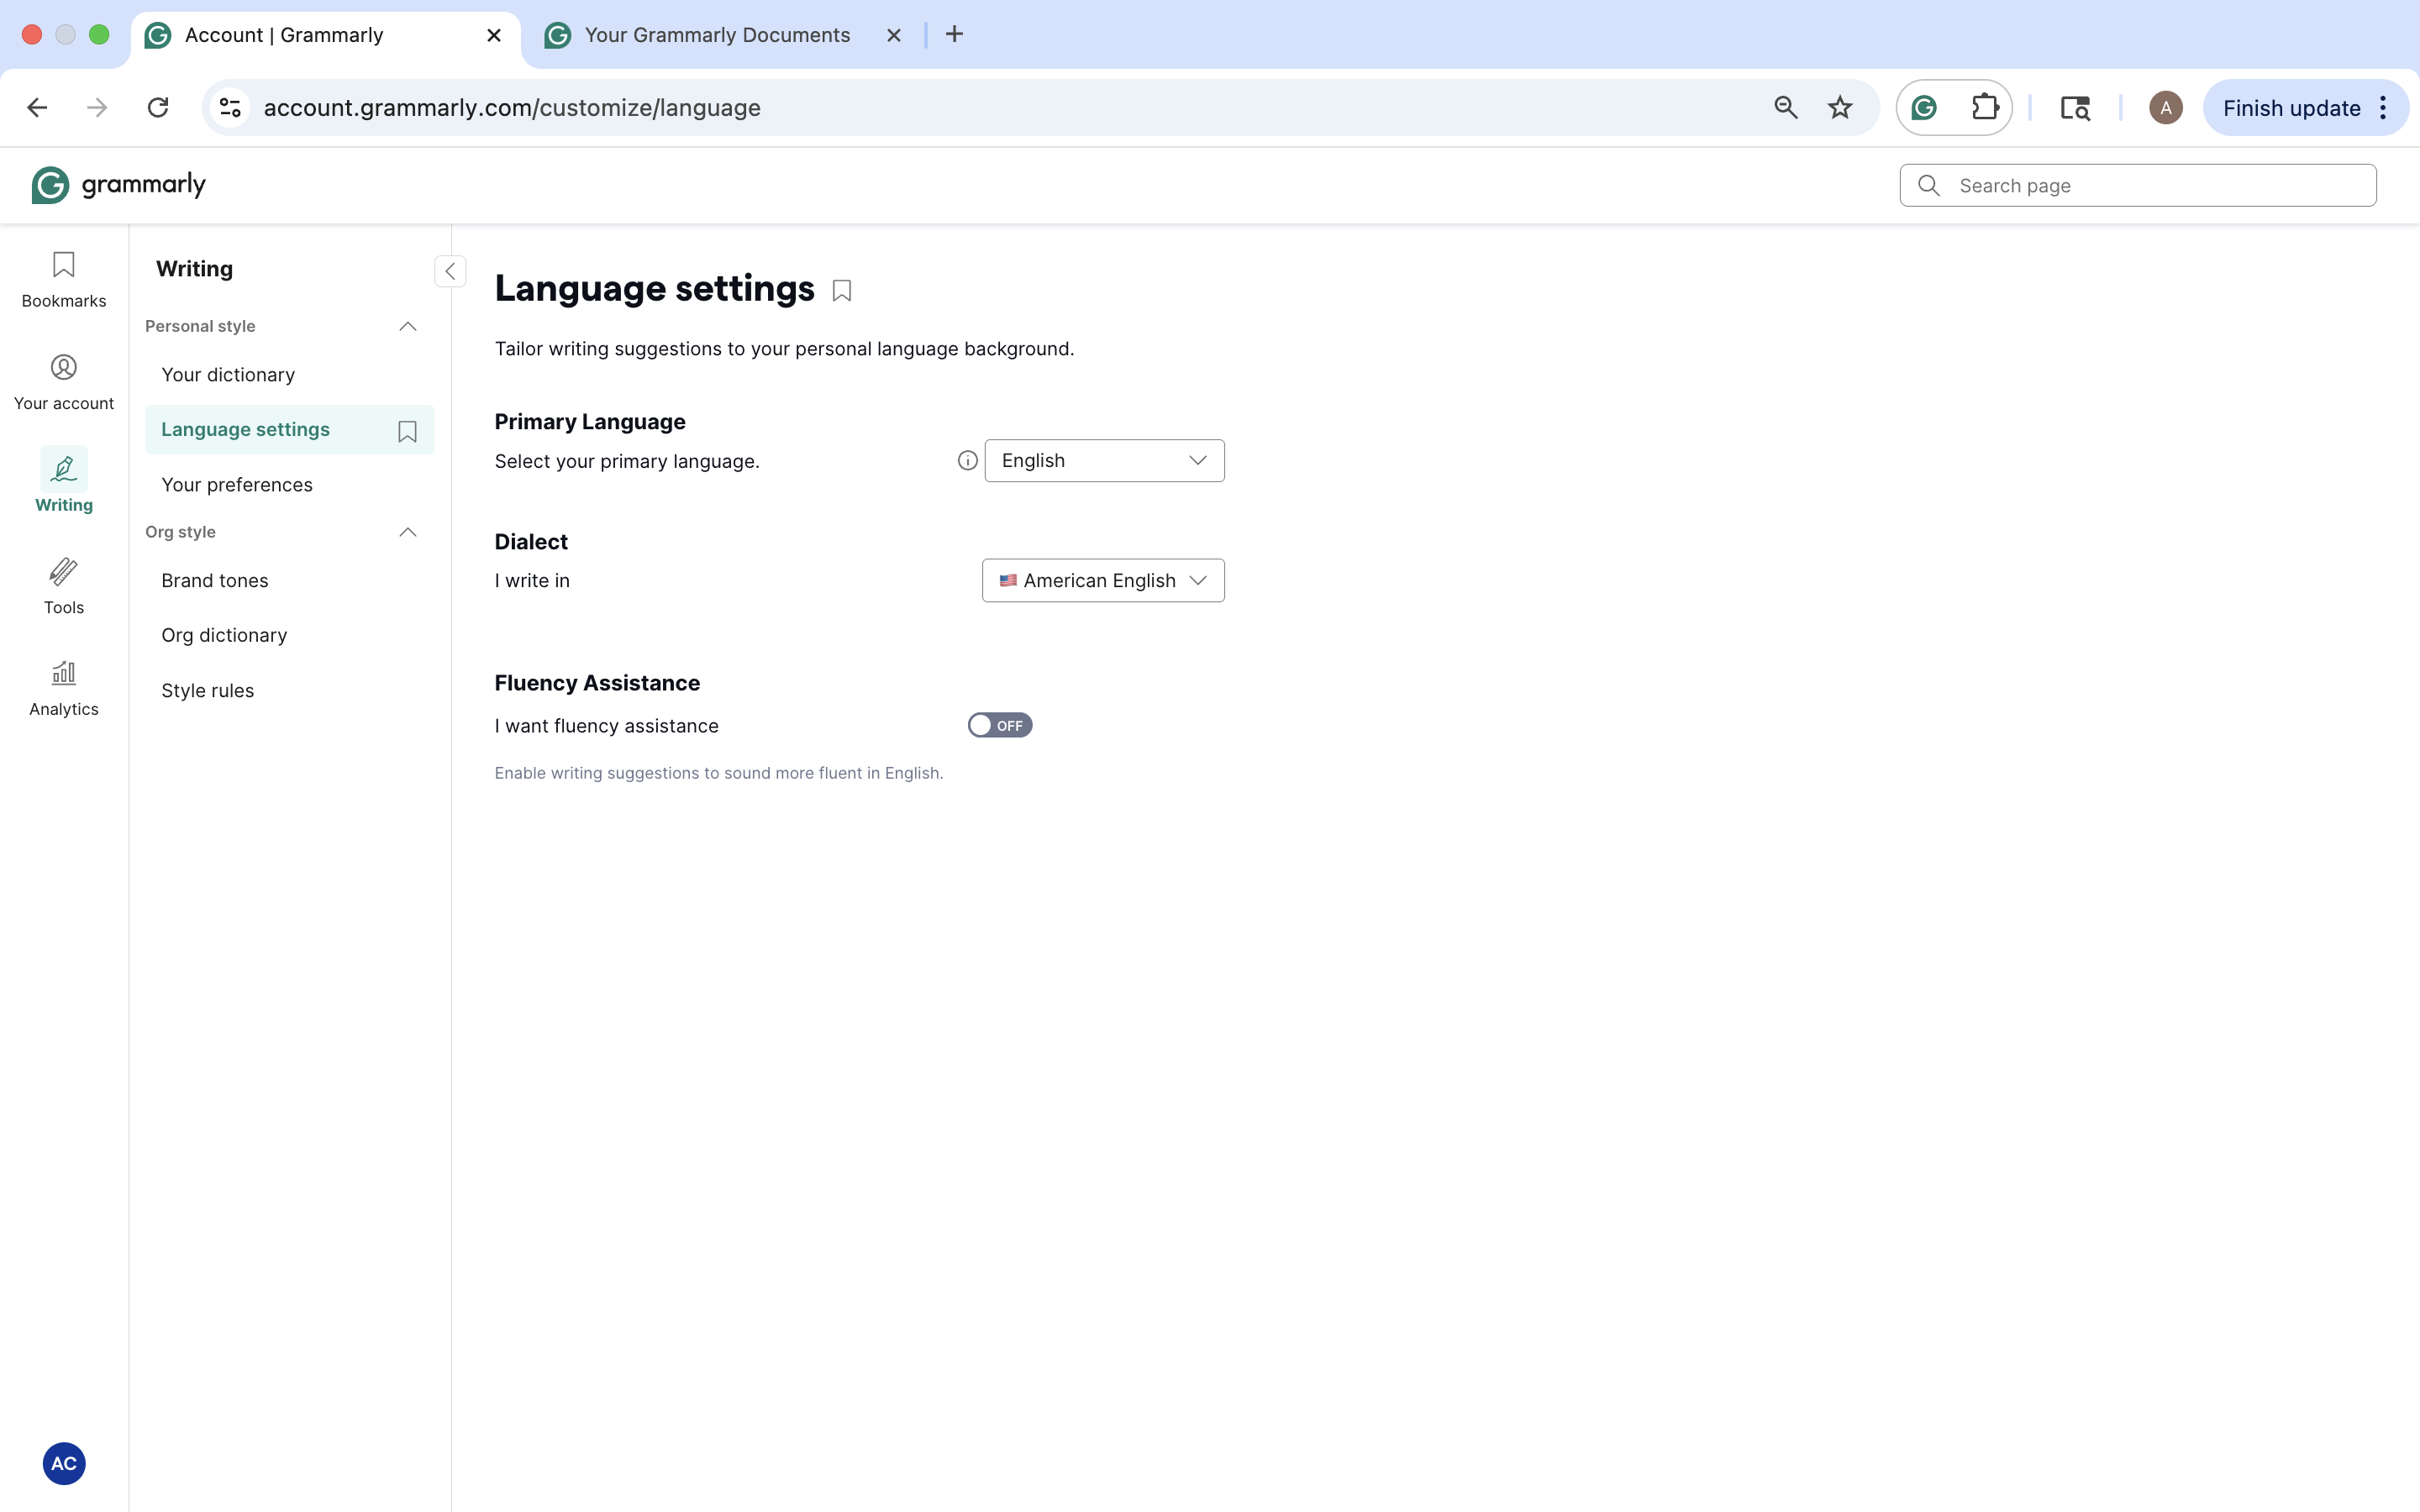Select the Account | Grammarly tab
Viewport: 2420px width, 1512px height.
(283, 34)
